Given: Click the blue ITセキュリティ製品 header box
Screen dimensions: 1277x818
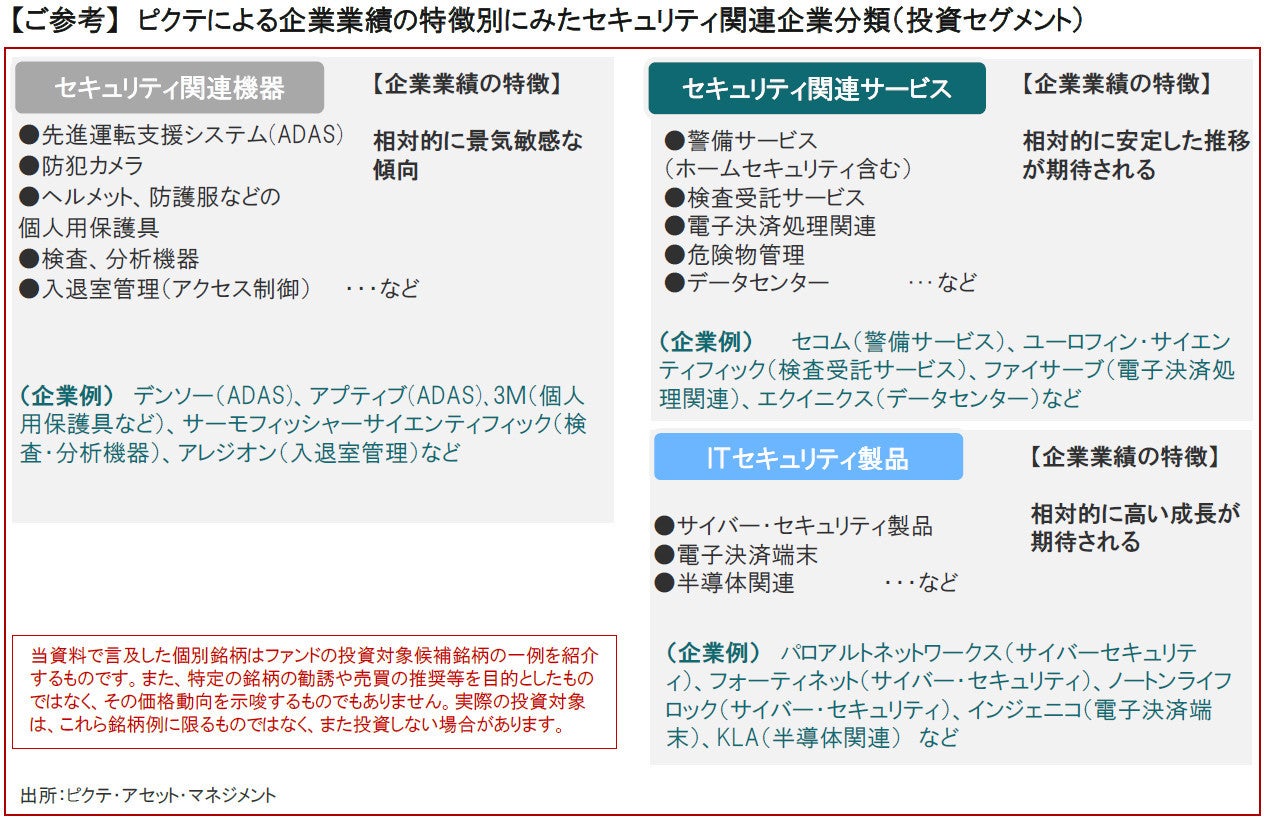Looking at the screenshot, I should (807, 458).
